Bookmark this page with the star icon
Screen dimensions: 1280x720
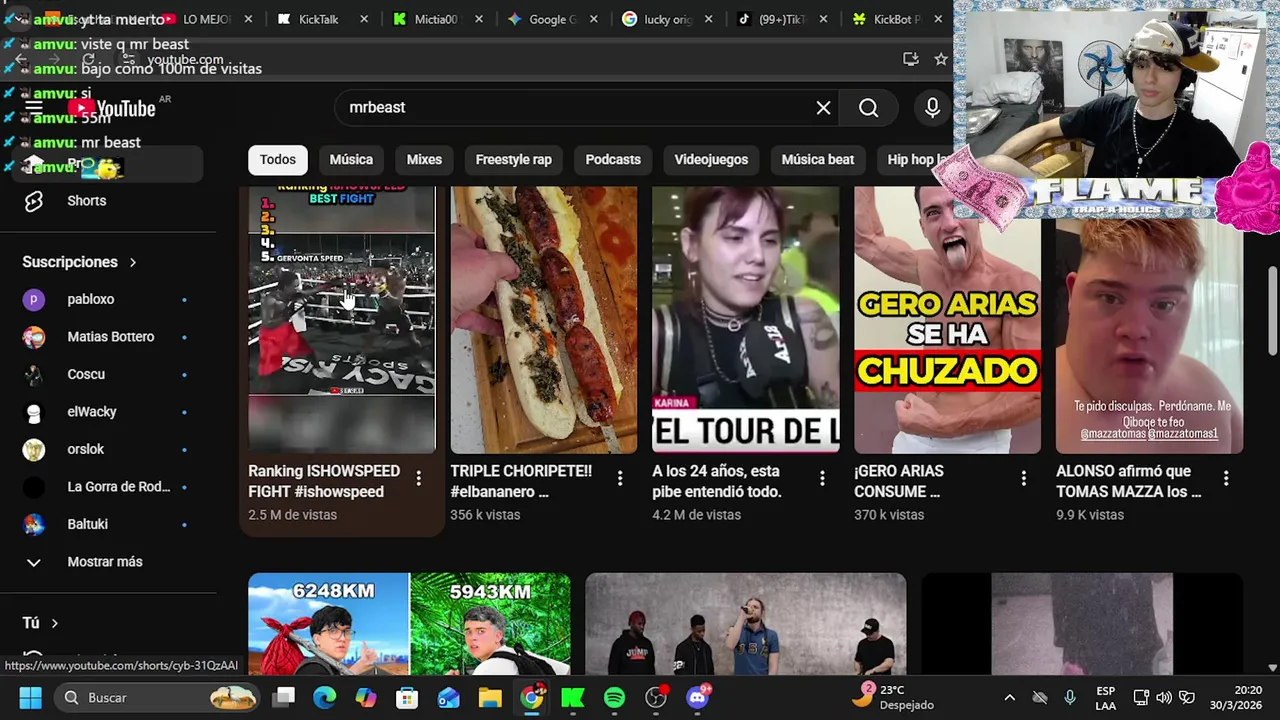pos(940,60)
